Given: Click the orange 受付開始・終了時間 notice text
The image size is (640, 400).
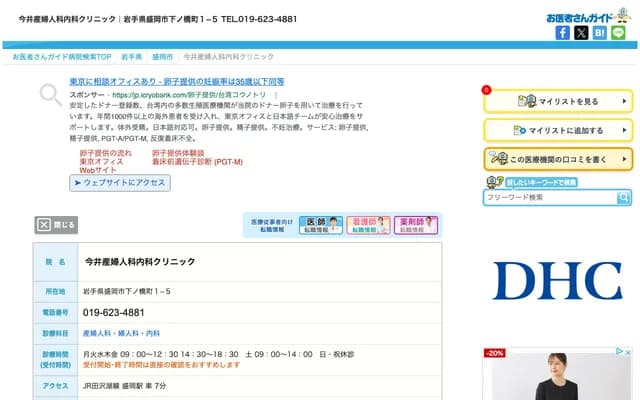Looking at the screenshot, I should [x=161, y=365].
